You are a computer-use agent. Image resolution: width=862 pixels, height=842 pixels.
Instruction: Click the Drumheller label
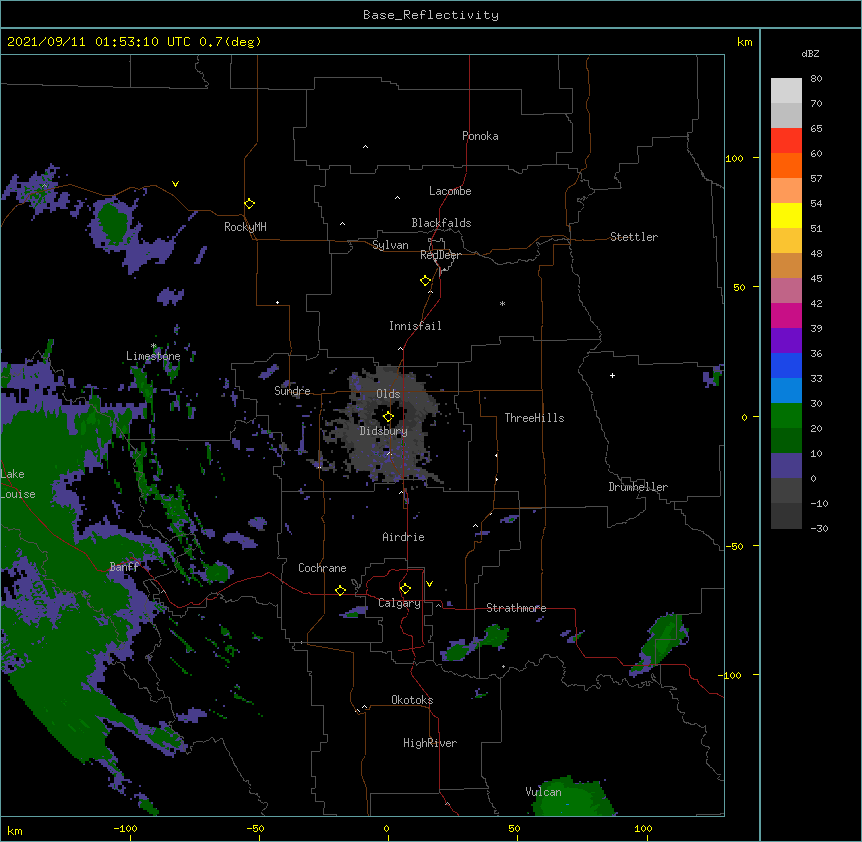[x=638, y=487]
